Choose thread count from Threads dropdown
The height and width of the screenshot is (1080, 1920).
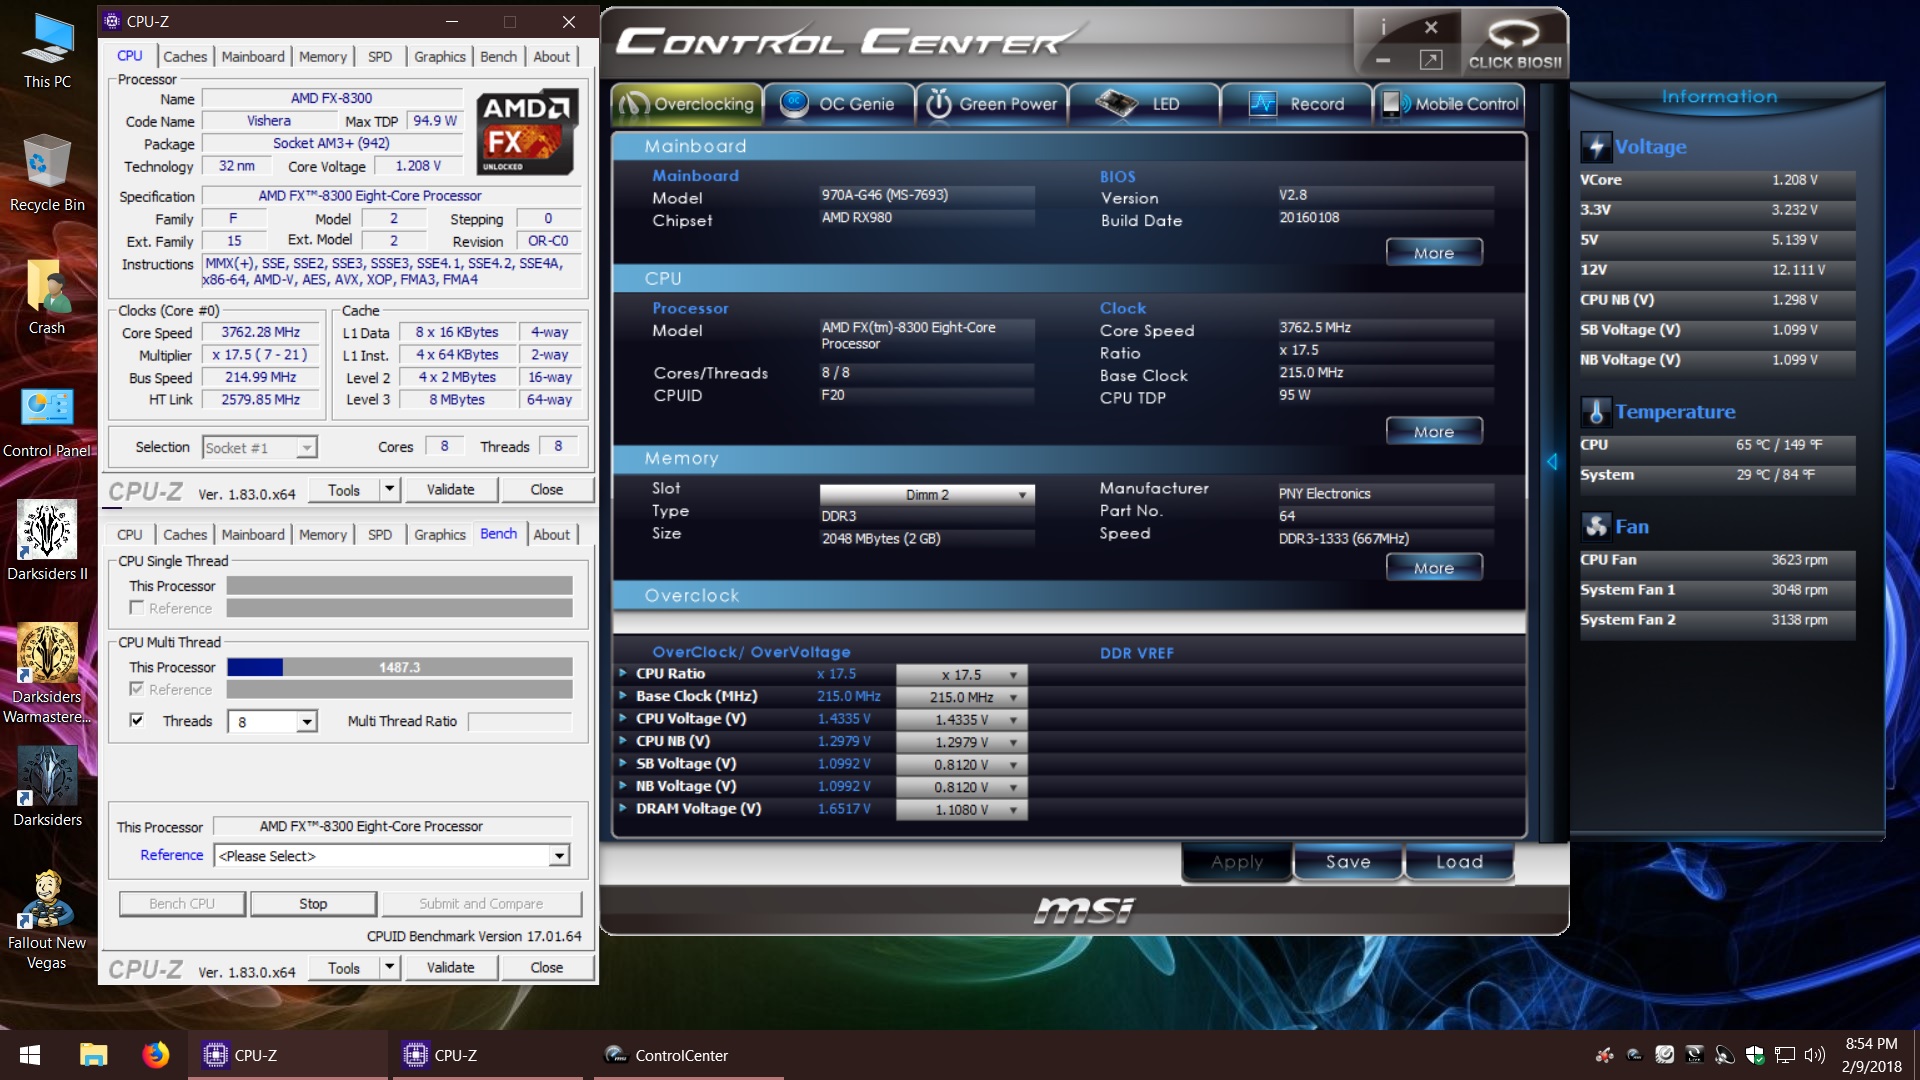[x=272, y=721]
